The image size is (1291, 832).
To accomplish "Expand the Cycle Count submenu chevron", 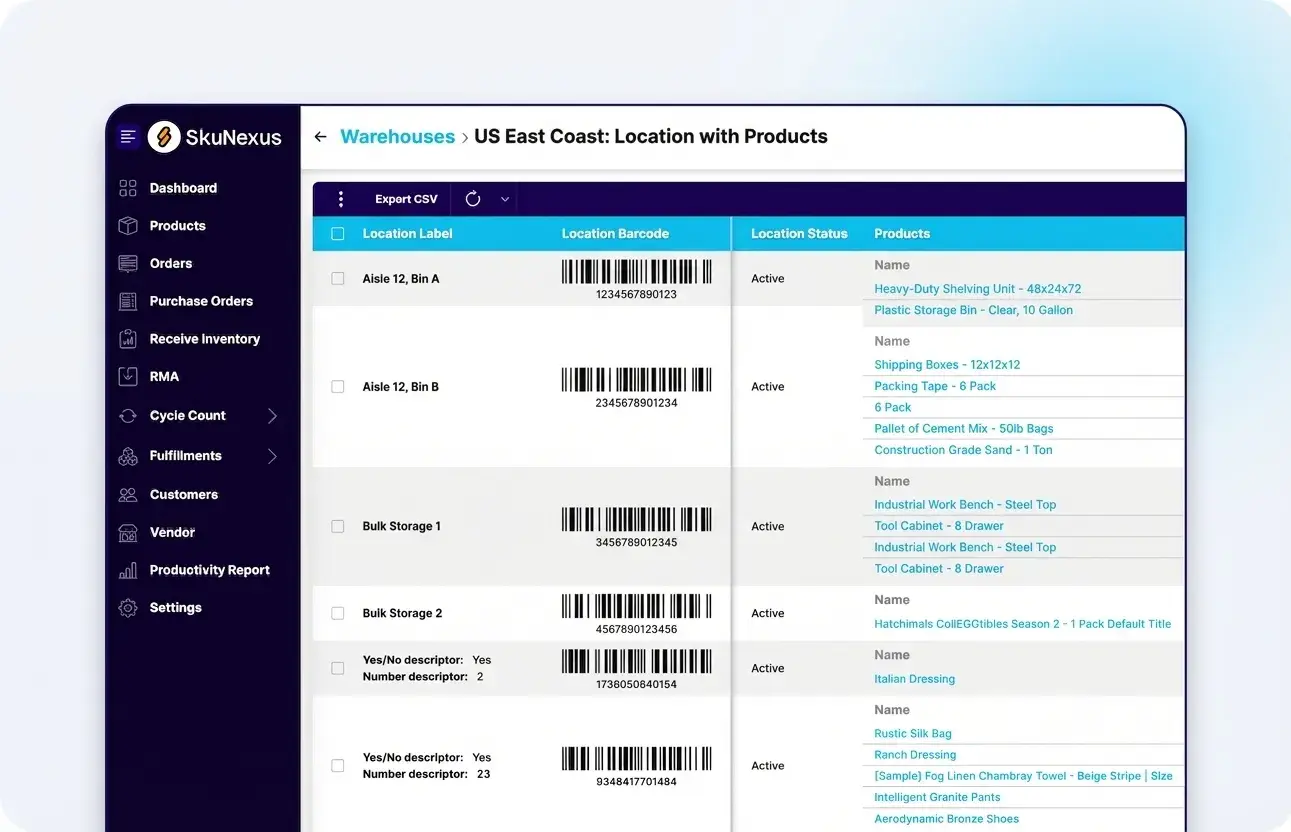I will click(x=272, y=416).
